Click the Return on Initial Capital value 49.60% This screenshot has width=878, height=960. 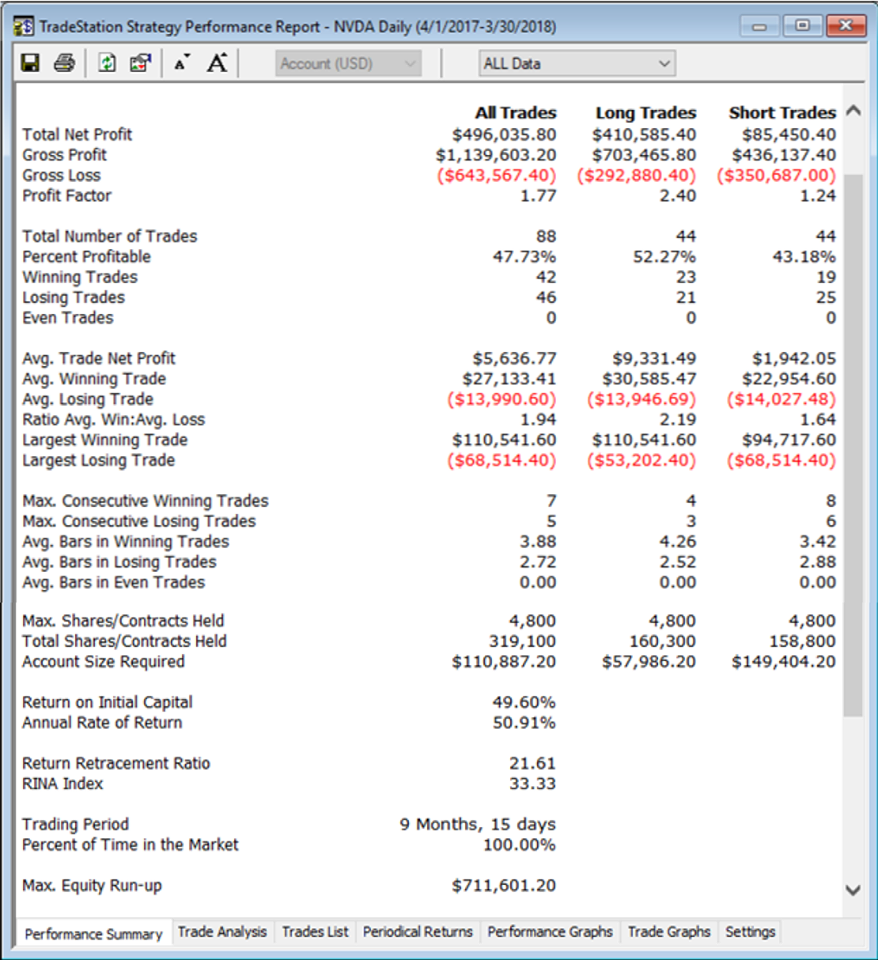tap(524, 702)
